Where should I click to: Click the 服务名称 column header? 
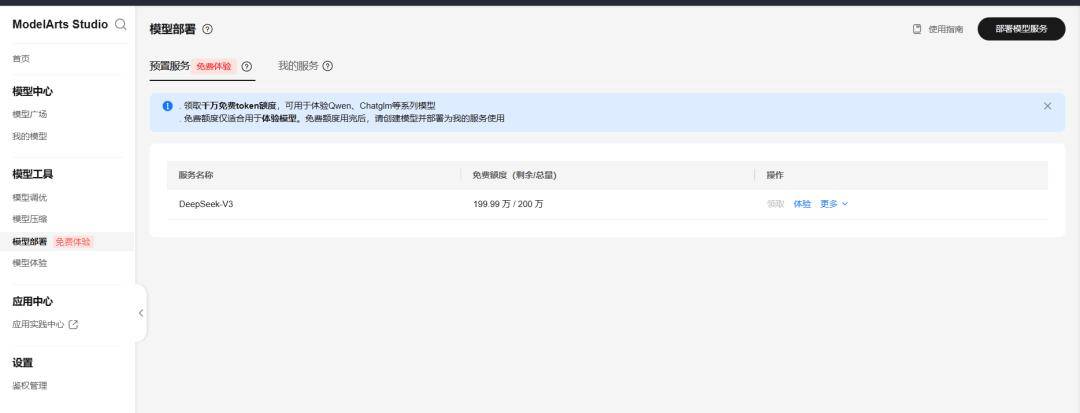[196, 176]
